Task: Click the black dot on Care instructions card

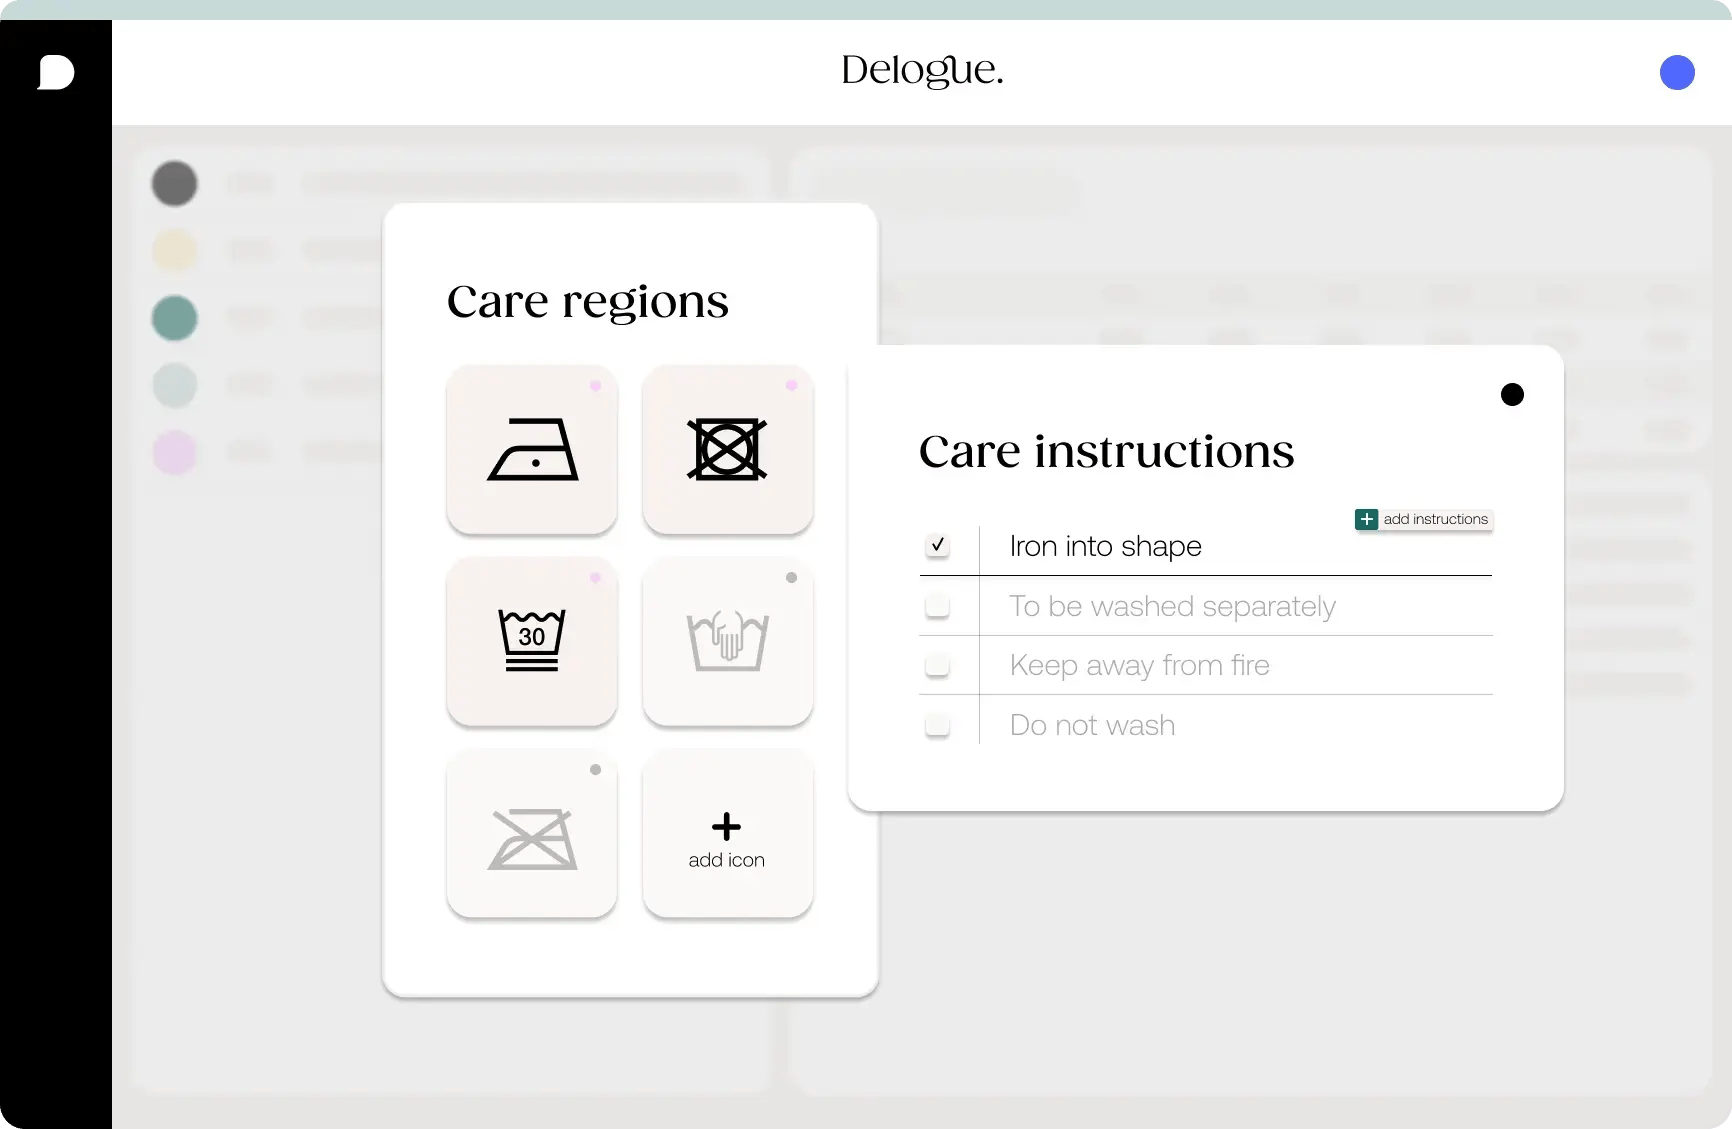Action: [1512, 394]
